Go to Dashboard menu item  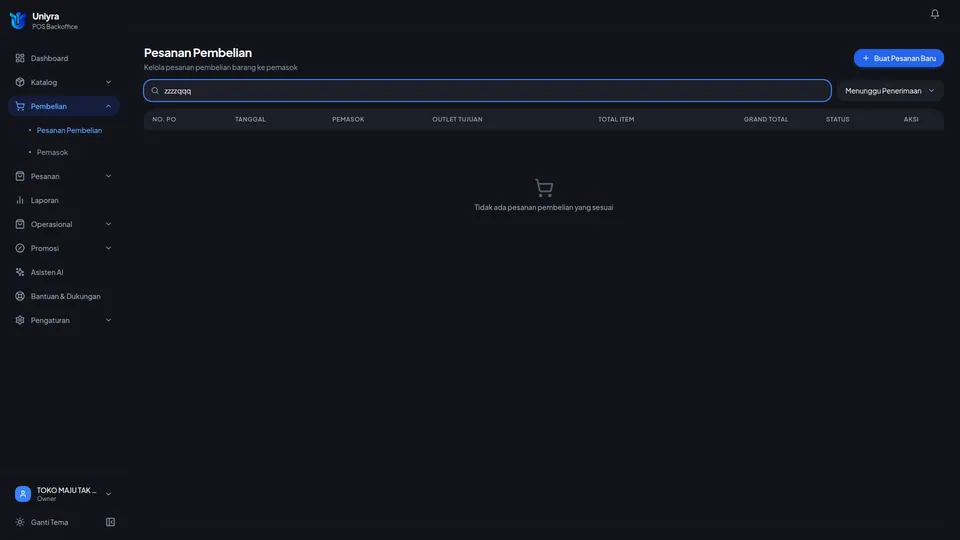[x=64, y=58]
